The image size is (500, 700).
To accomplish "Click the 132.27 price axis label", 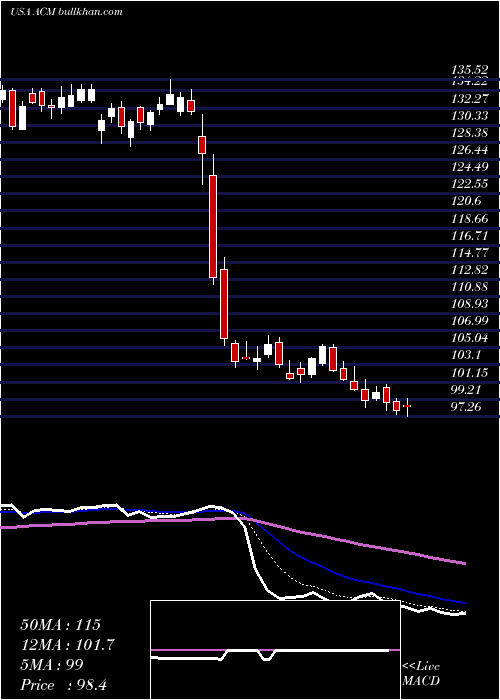I will (x=469, y=99).
